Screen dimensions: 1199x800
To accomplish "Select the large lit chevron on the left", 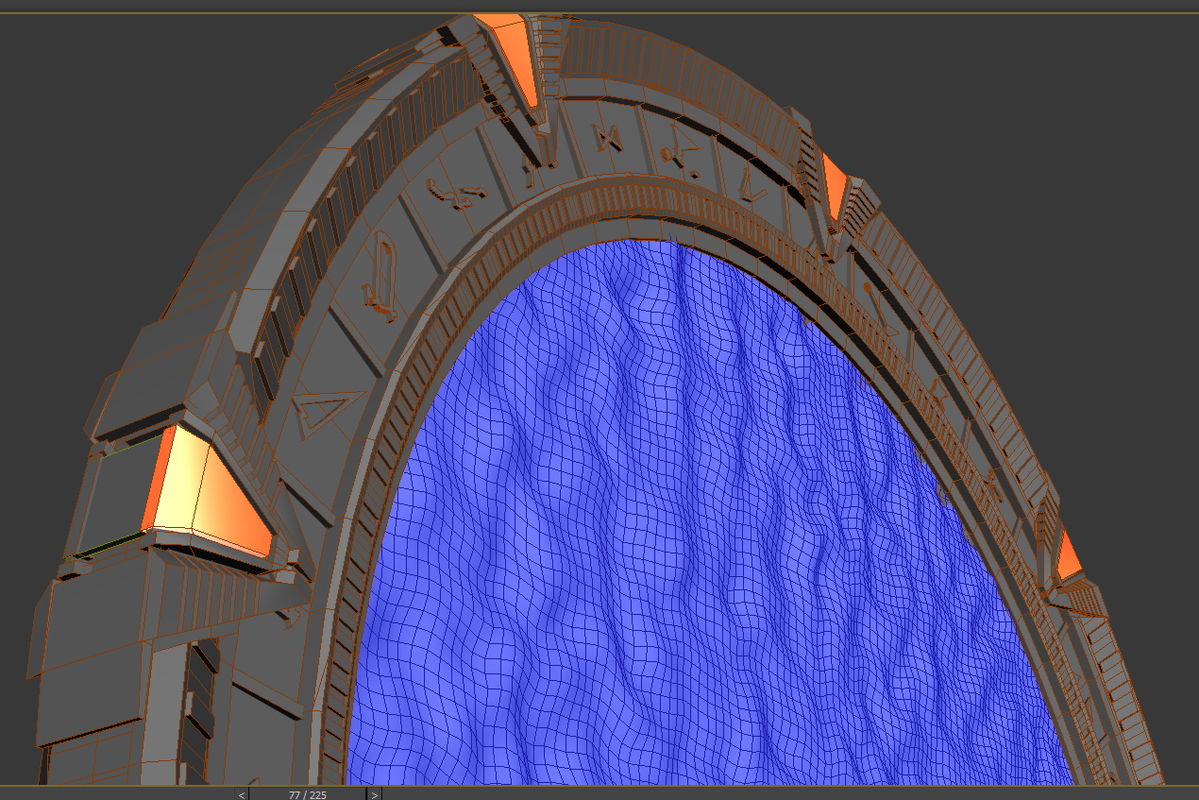I will tap(200, 480).
